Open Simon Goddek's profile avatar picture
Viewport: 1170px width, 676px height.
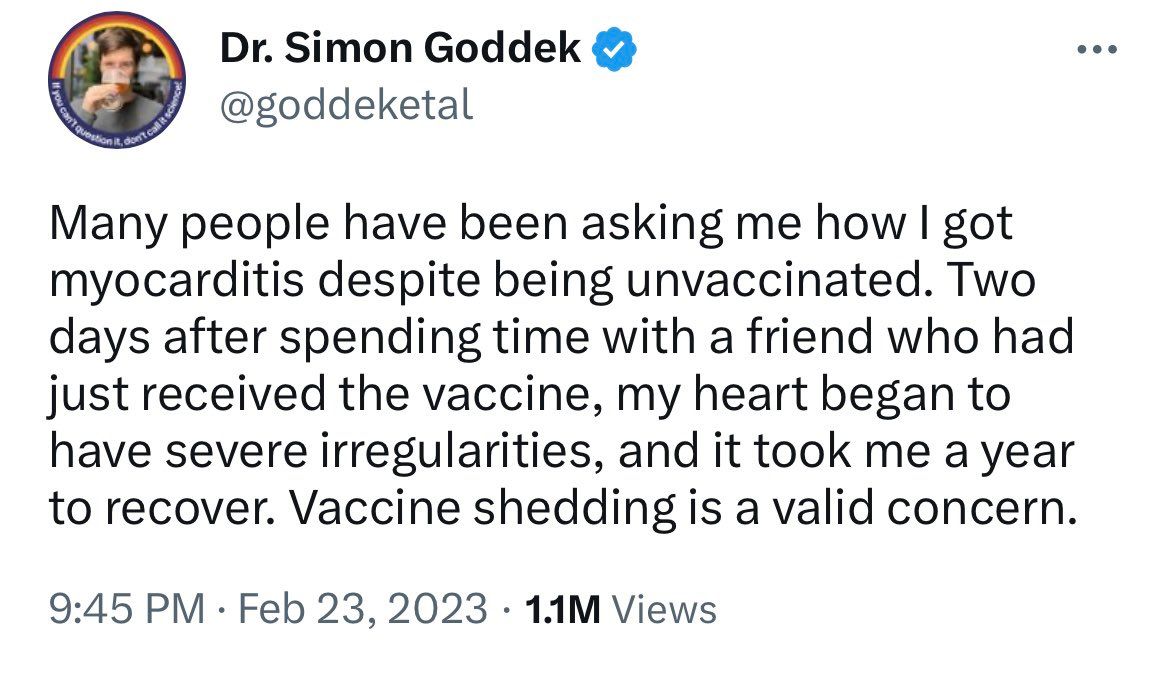(117, 79)
